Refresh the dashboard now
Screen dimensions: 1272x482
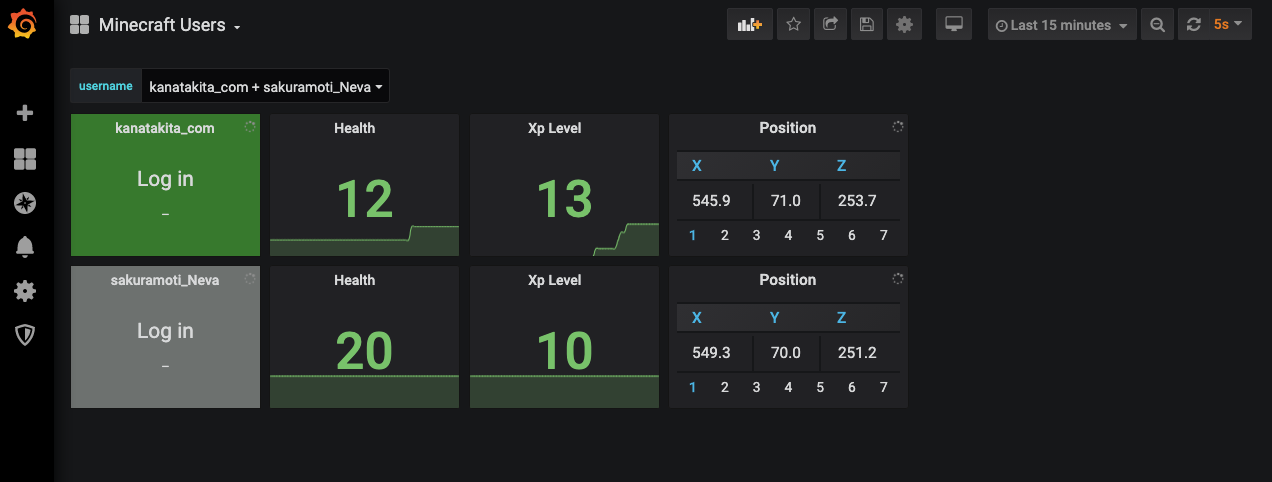click(x=1192, y=25)
